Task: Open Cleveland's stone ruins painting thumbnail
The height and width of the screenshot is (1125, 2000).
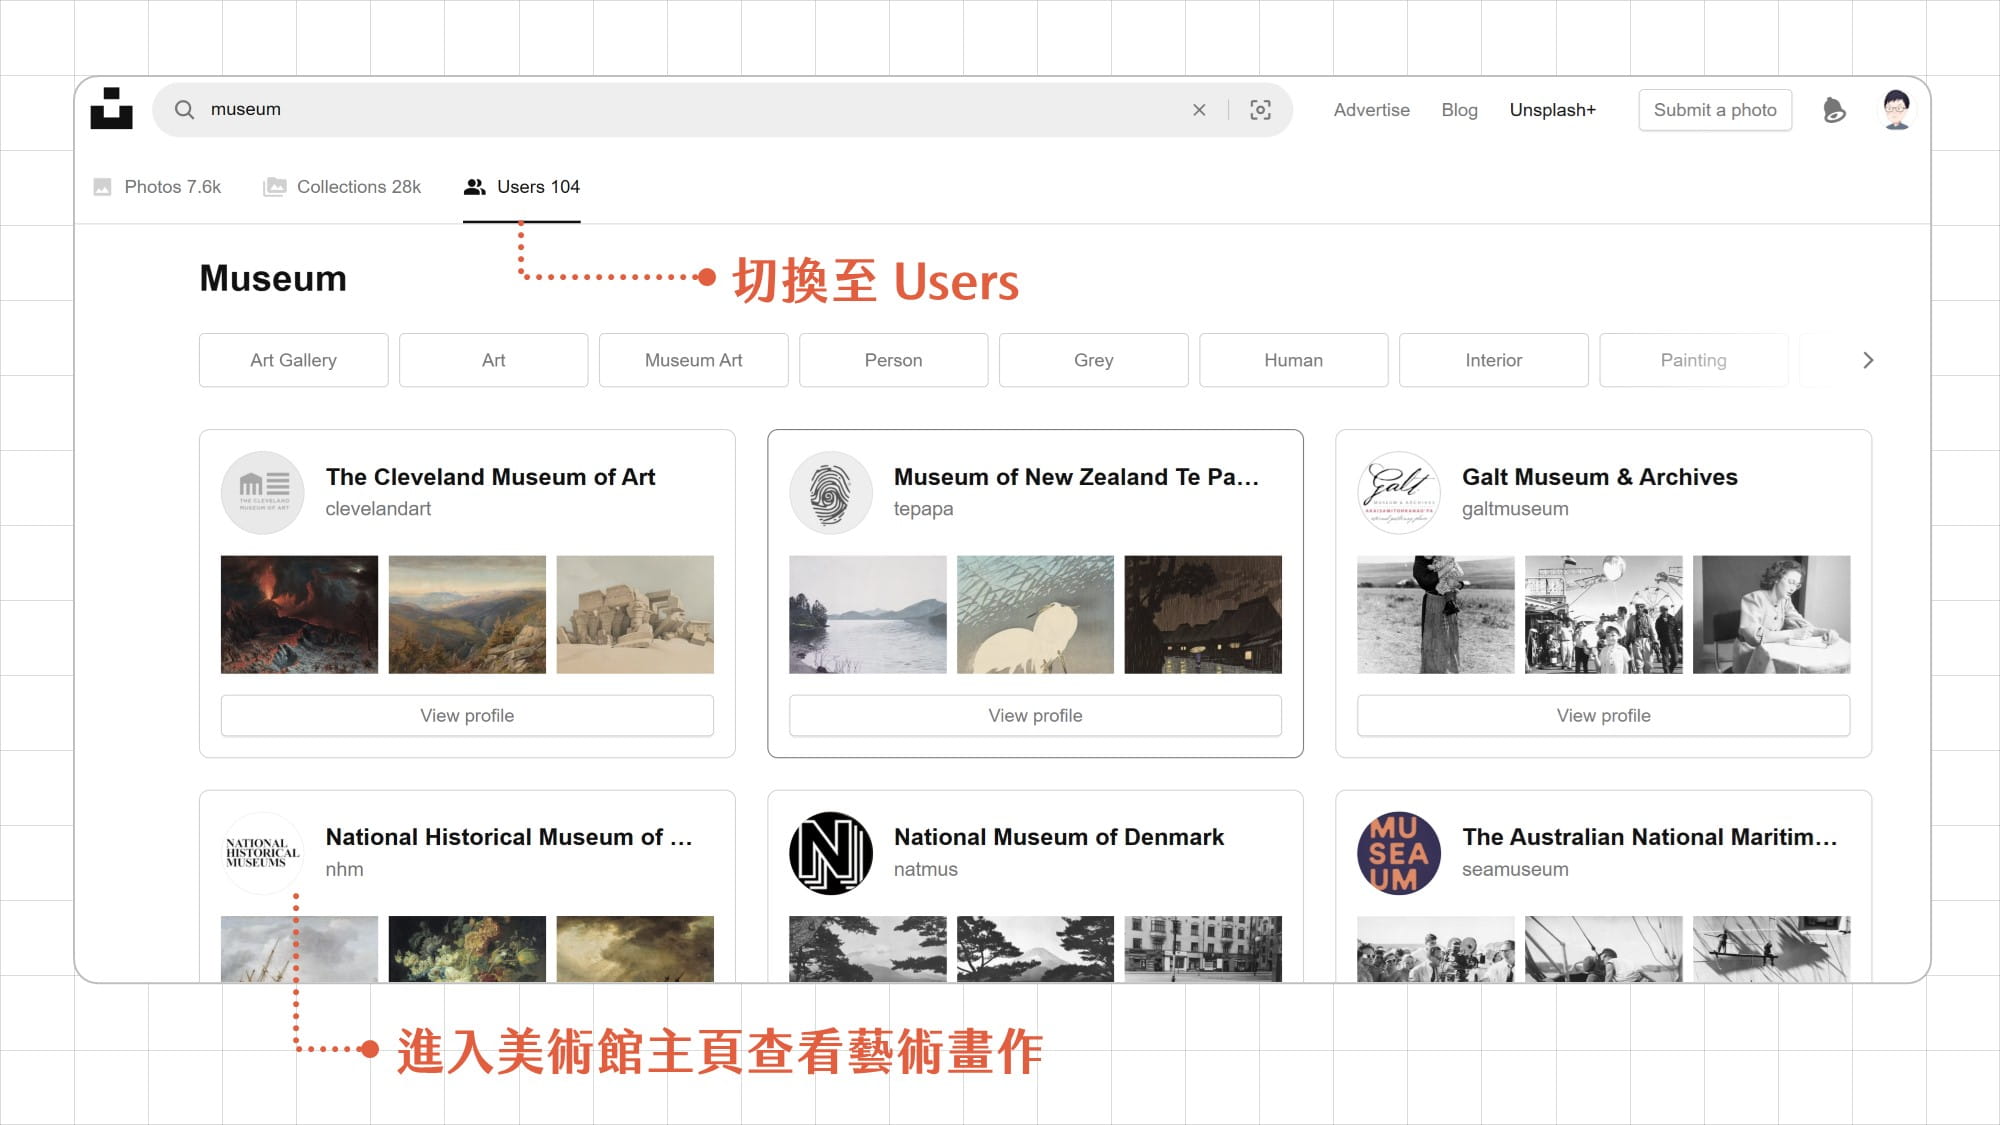Action: point(635,614)
